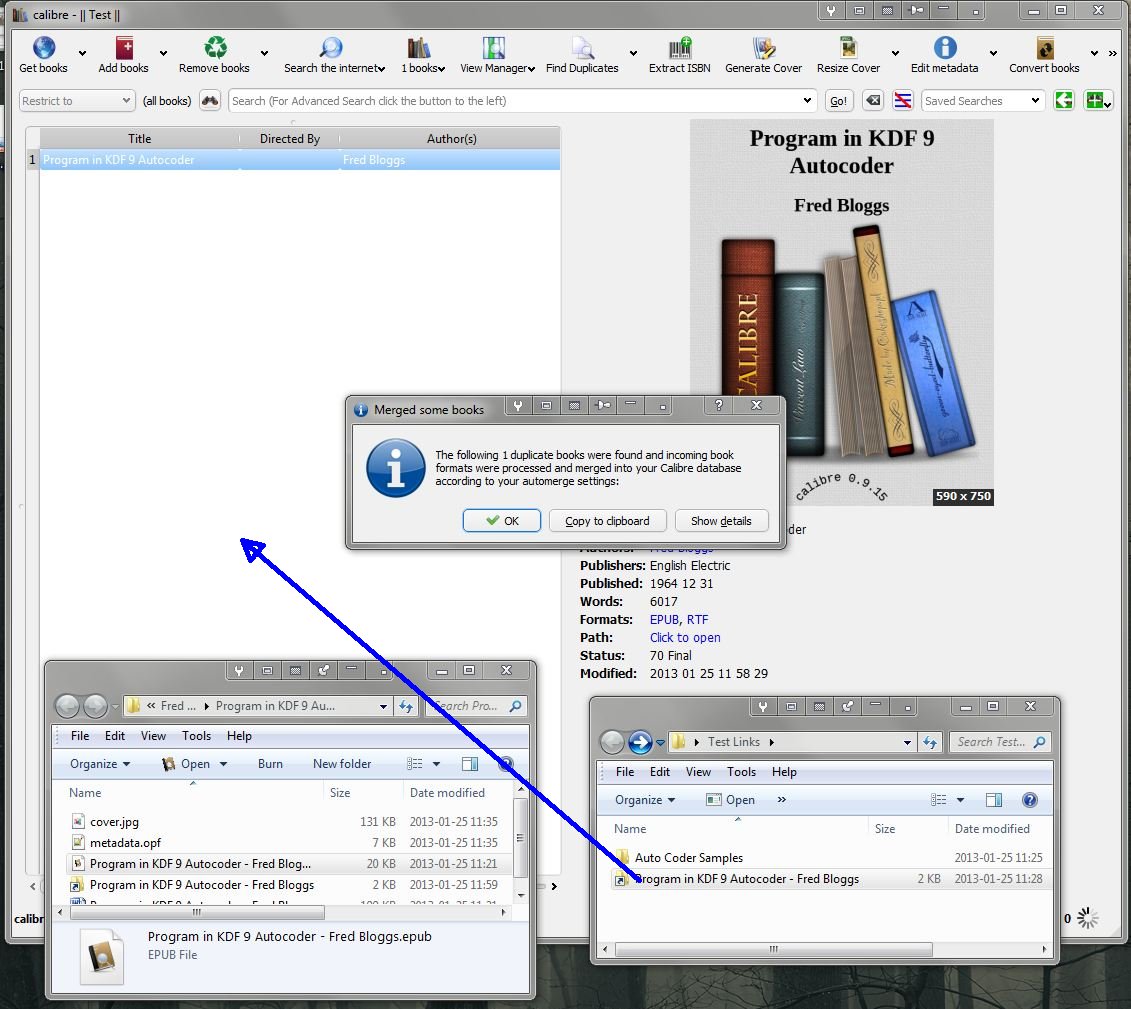Click Burn in Fred explorer window
The width and height of the screenshot is (1131, 1009).
point(270,764)
